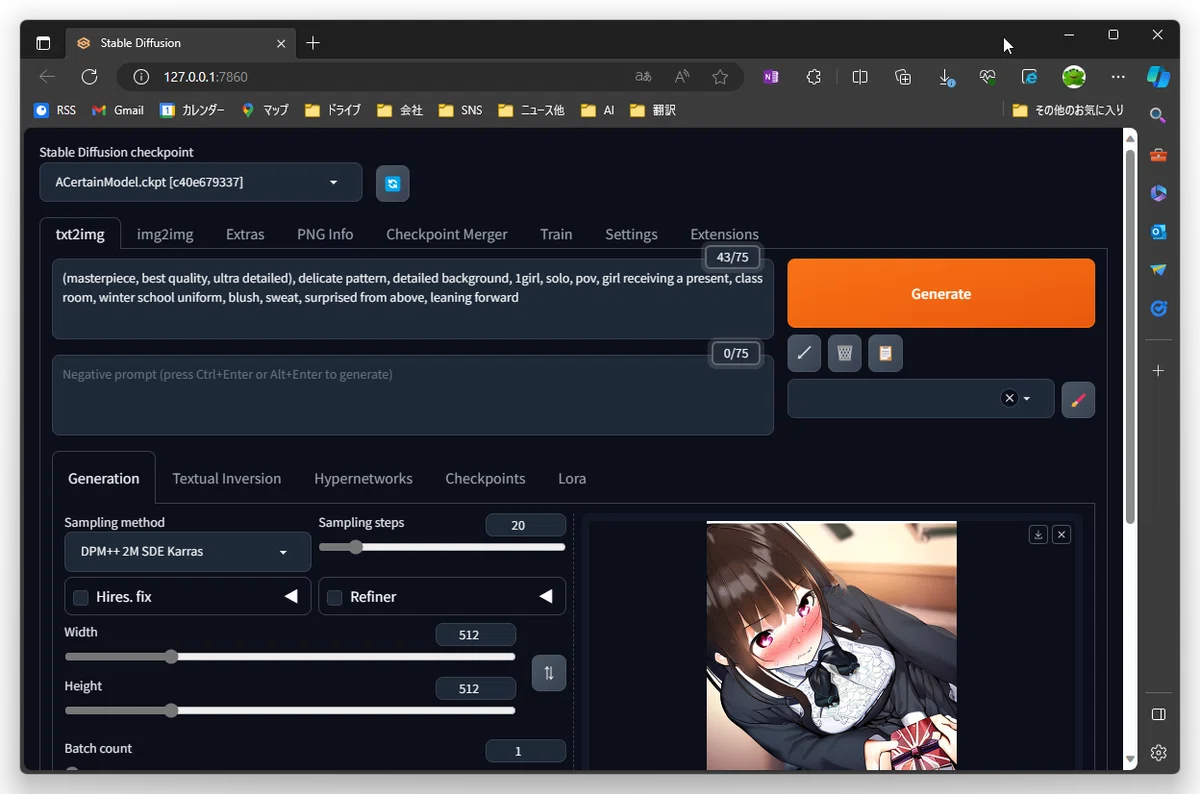Add a sidebar app with plus
The width and height of the screenshot is (1200, 794).
[1158, 371]
